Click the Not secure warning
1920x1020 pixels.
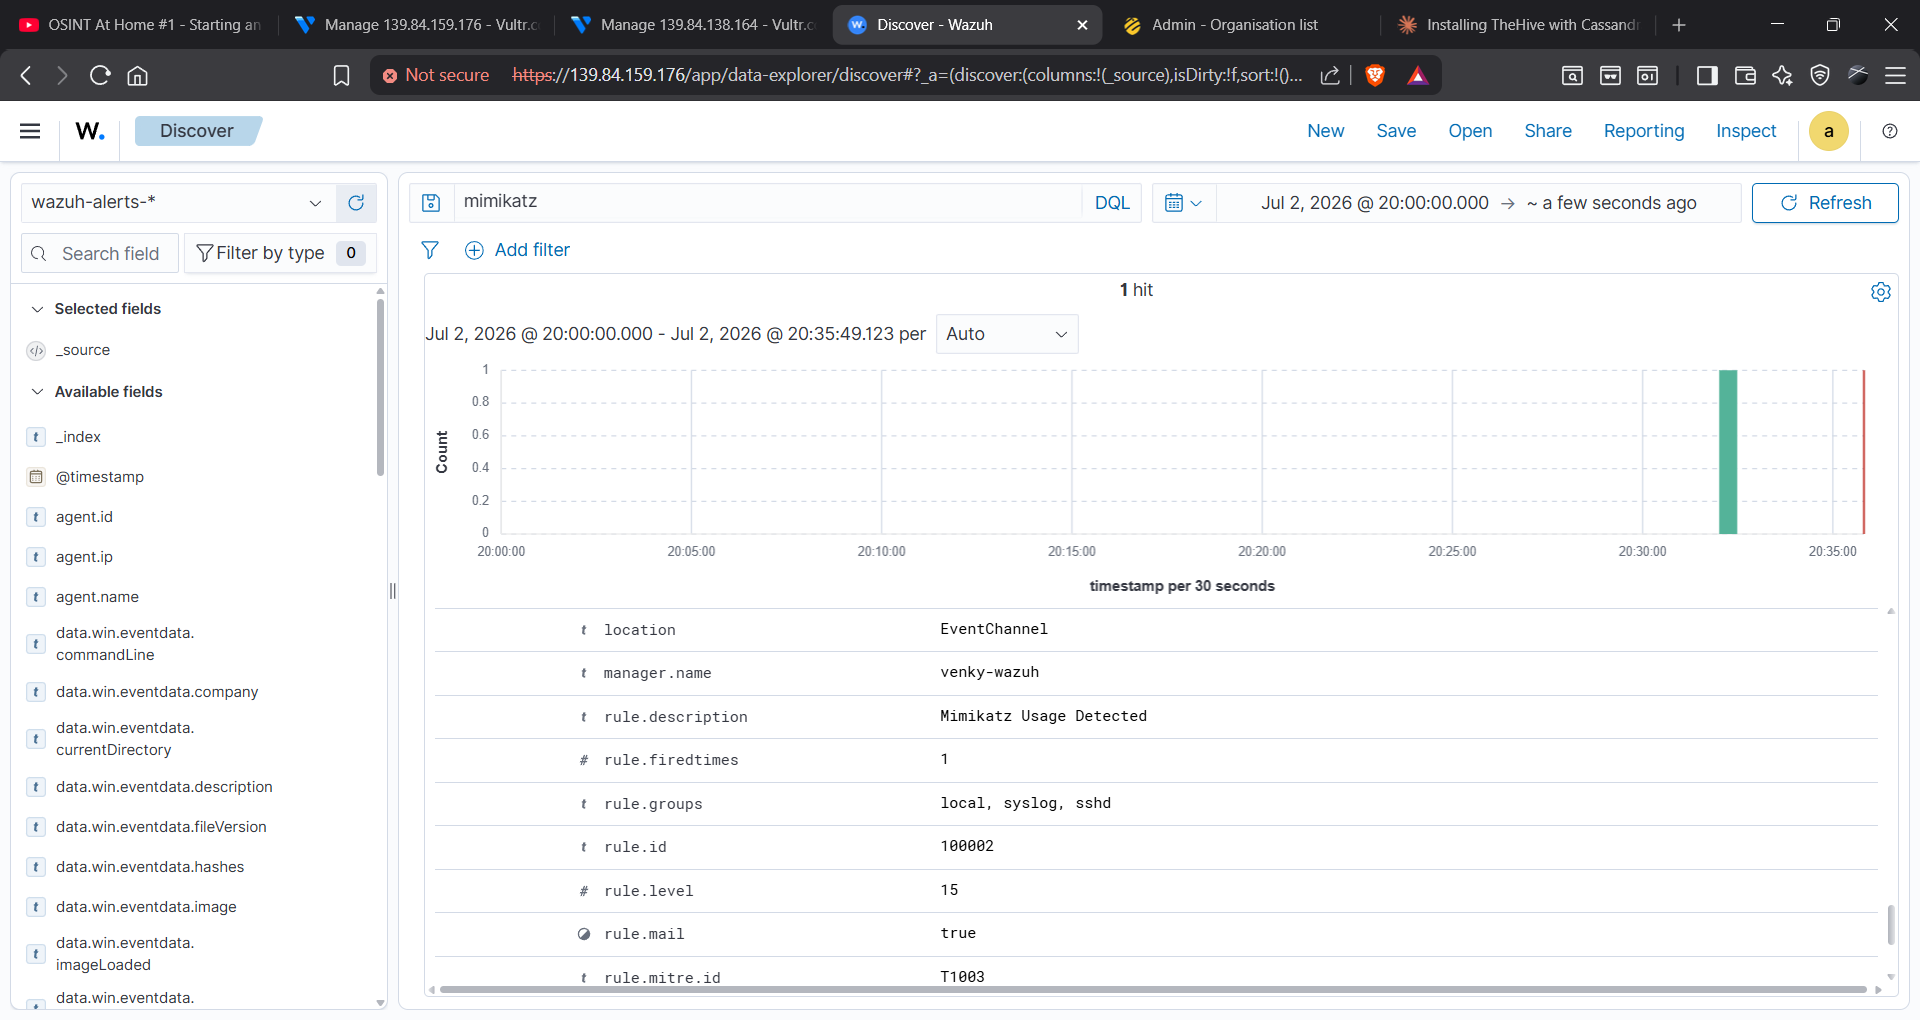click(x=436, y=75)
